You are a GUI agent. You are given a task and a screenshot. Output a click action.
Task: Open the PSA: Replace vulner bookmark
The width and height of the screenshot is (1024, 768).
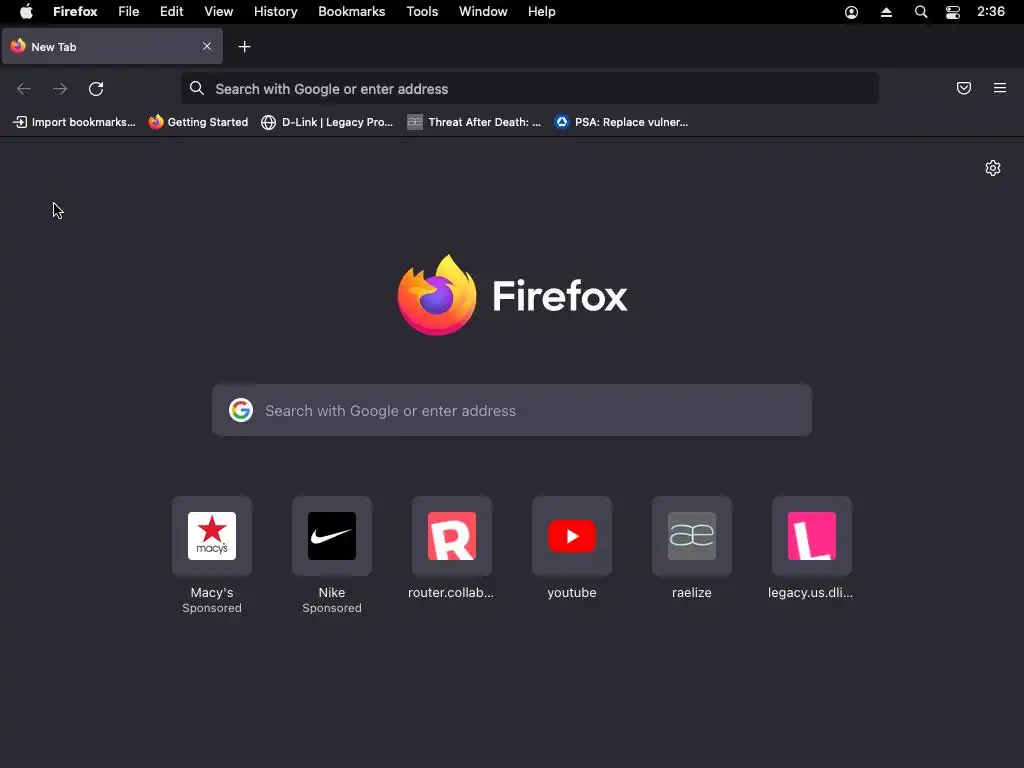coord(621,122)
